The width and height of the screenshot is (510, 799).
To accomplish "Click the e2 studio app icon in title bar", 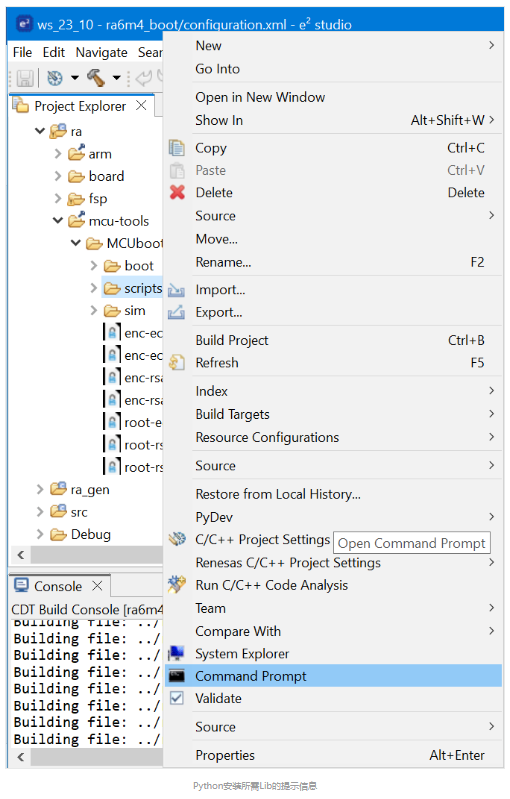I will (x=23, y=23).
